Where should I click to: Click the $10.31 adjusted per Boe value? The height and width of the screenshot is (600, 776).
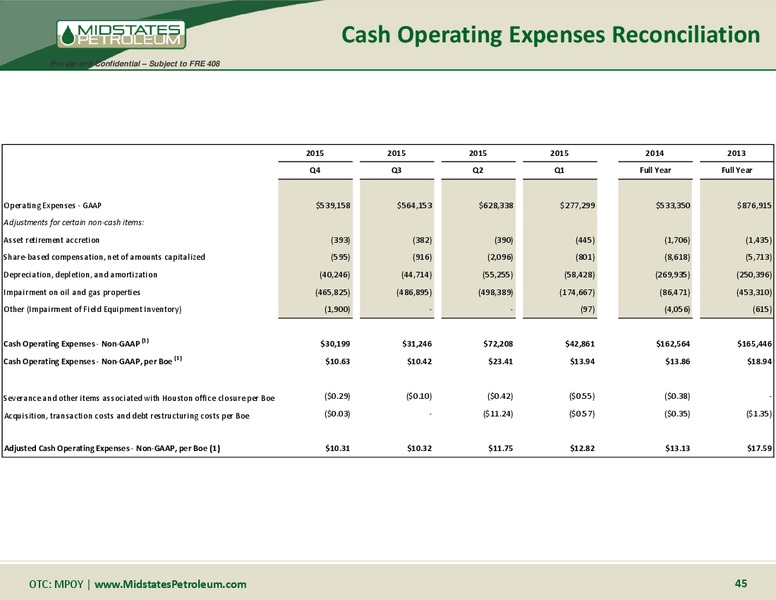pyautogui.click(x=338, y=449)
